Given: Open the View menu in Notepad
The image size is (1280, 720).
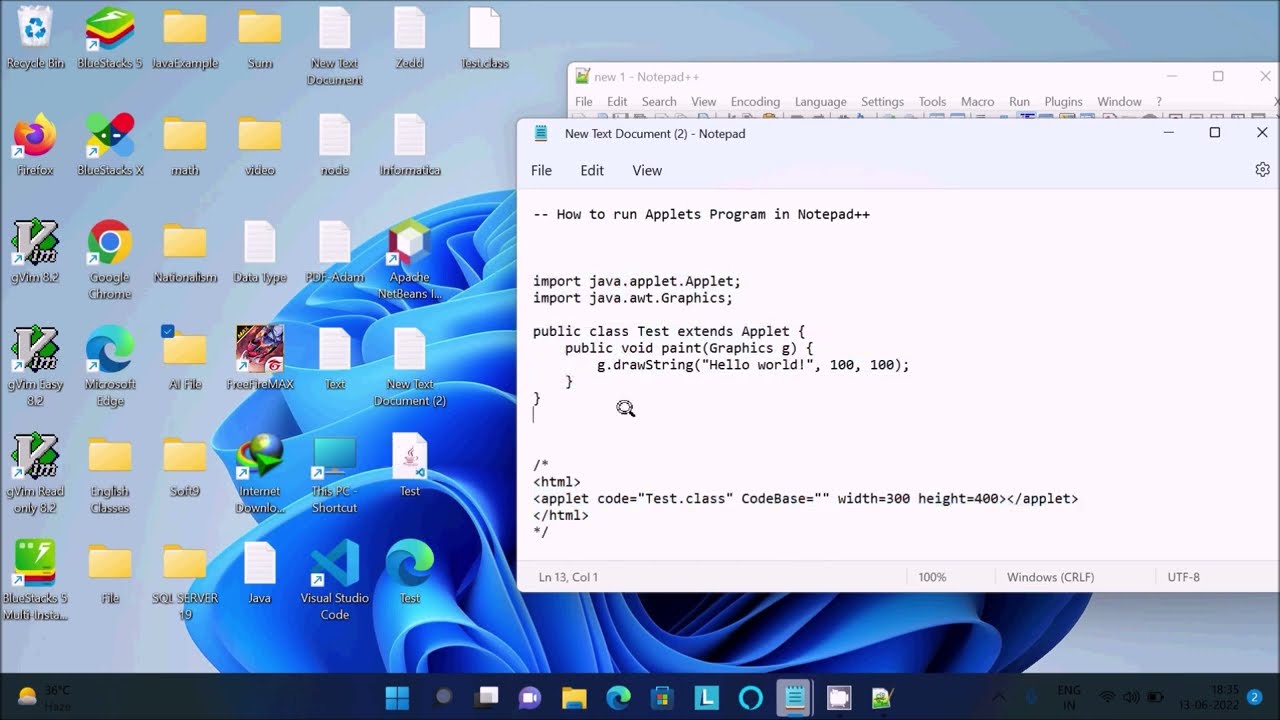Looking at the screenshot, I should (x=647, y=171).
